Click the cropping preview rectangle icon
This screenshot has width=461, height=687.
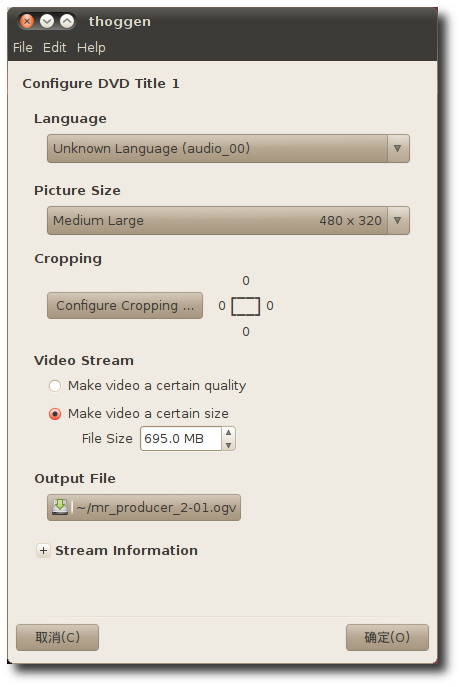tap(245, 306)
